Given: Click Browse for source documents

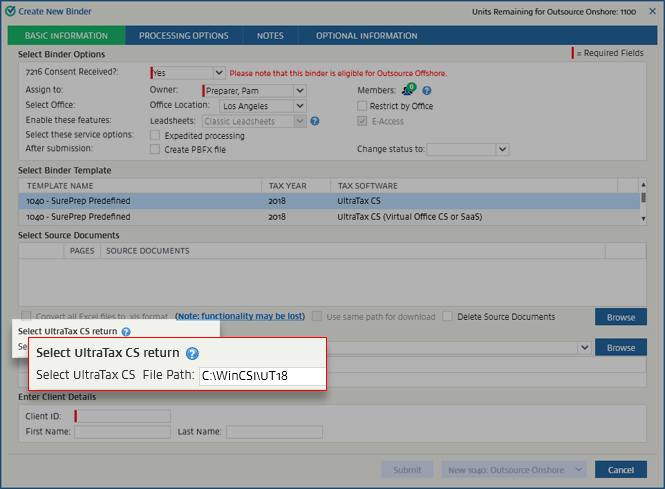Looking at the screenshot, I should [620, 317].
